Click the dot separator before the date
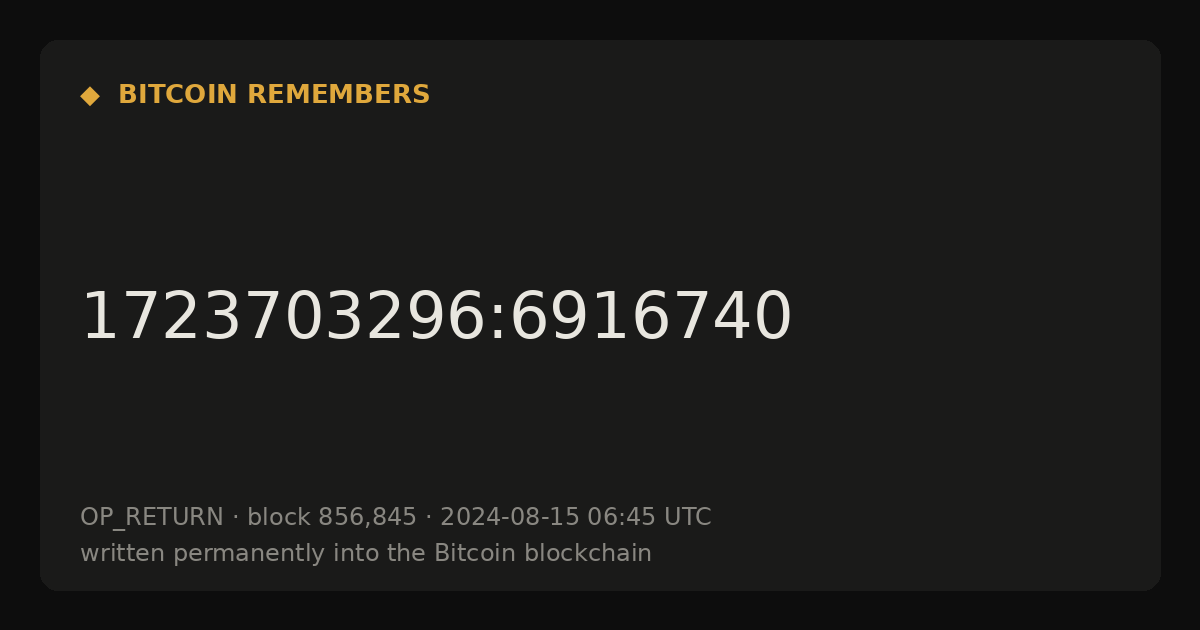 pyautogui.click(x=428, y=518)
